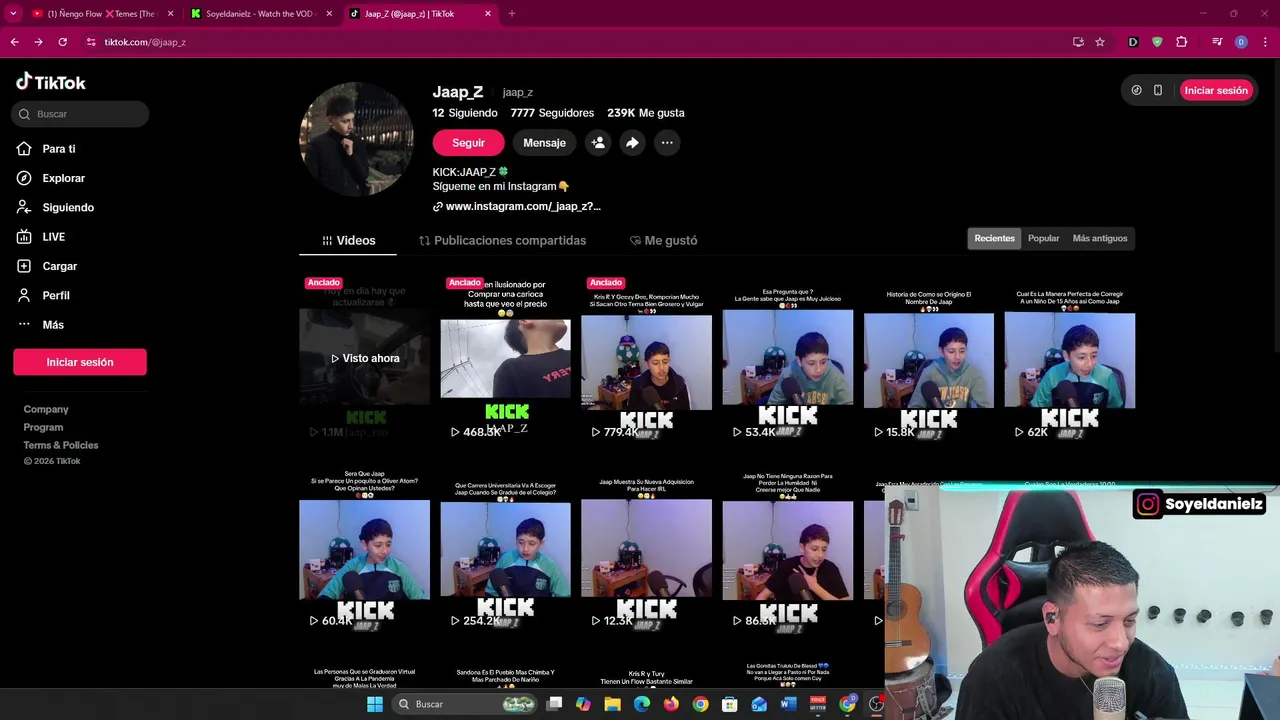
Task: Select Recientes sort option
Action: click(994, 238)
